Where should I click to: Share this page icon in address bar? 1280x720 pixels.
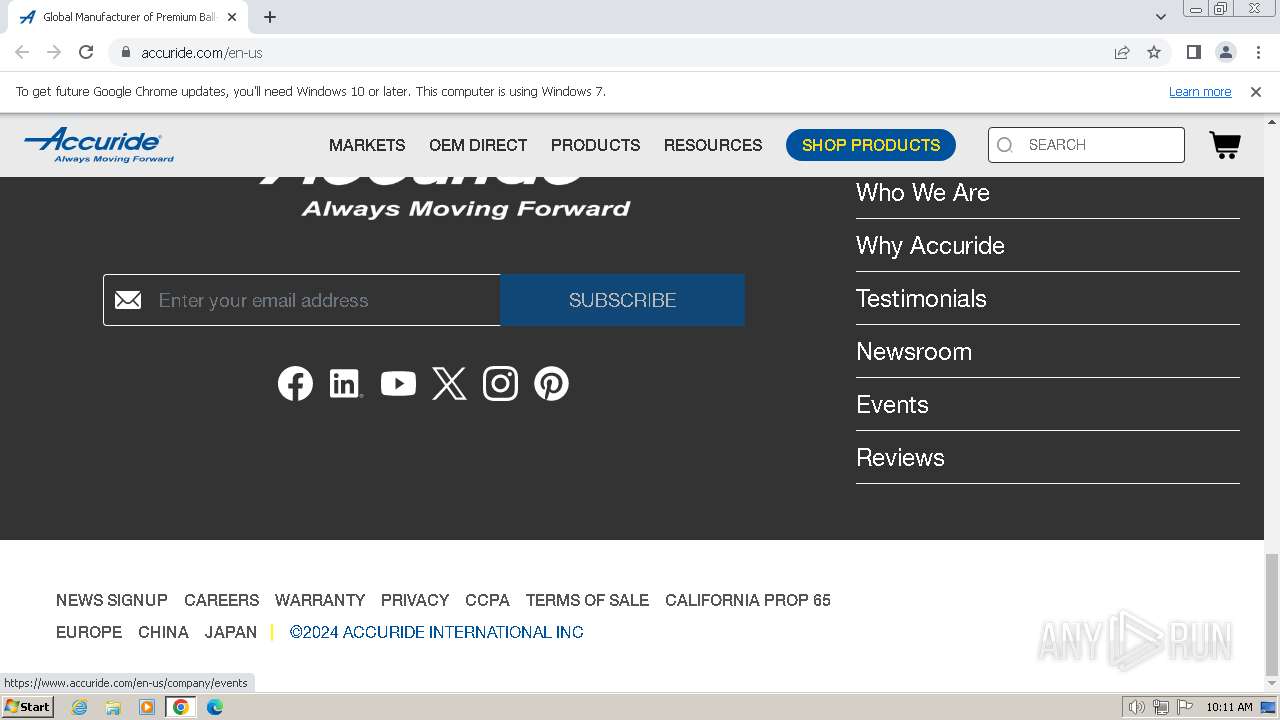[1122, 52]
